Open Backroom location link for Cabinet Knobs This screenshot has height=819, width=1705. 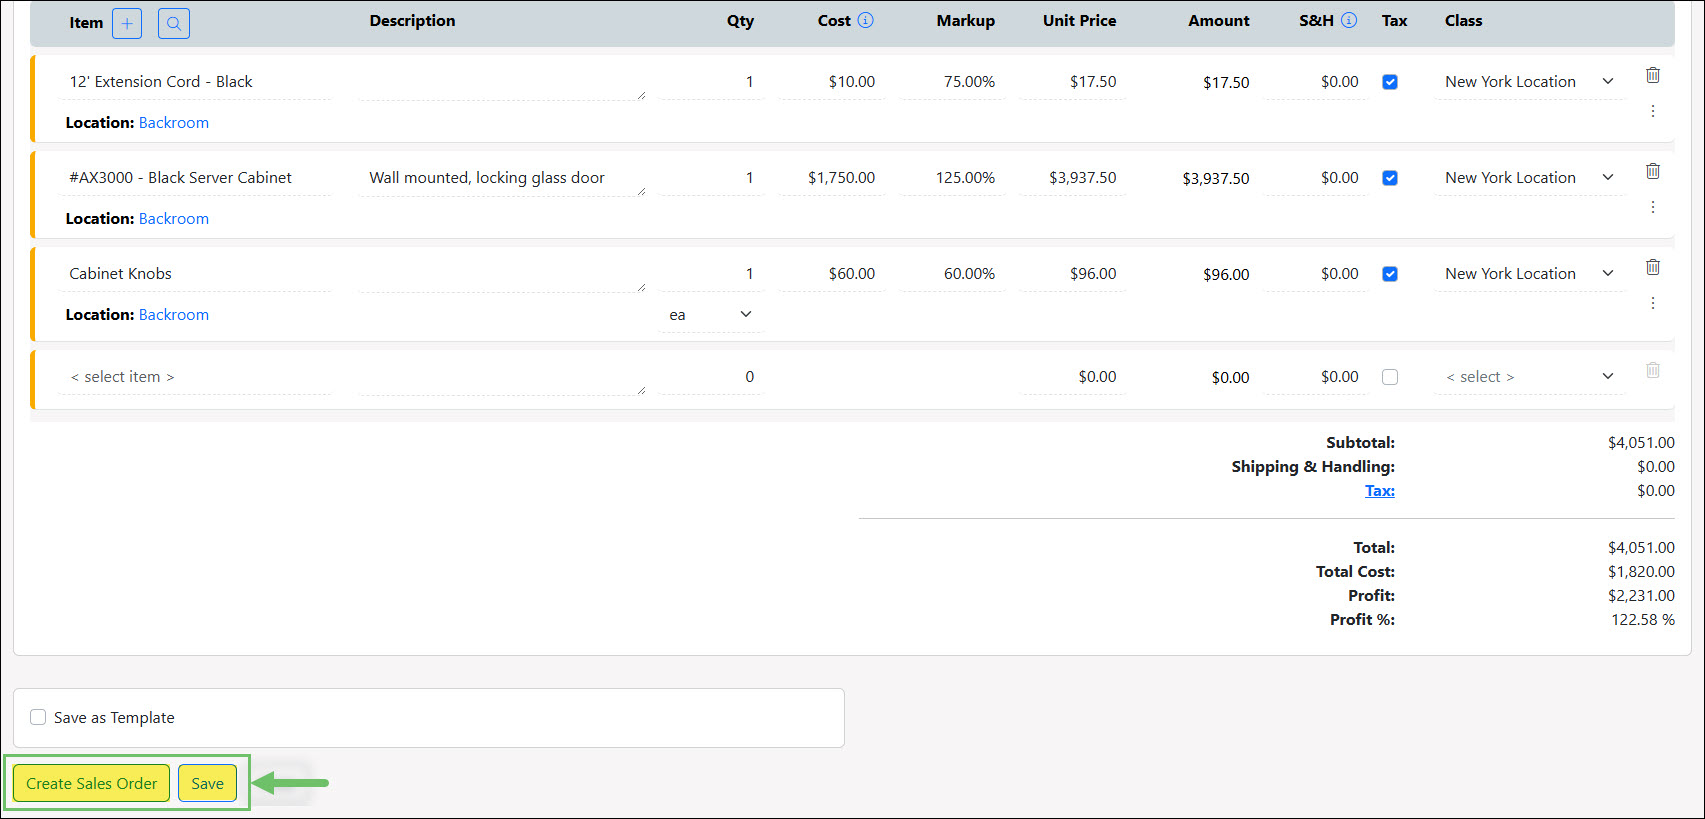tap(174, 315)
